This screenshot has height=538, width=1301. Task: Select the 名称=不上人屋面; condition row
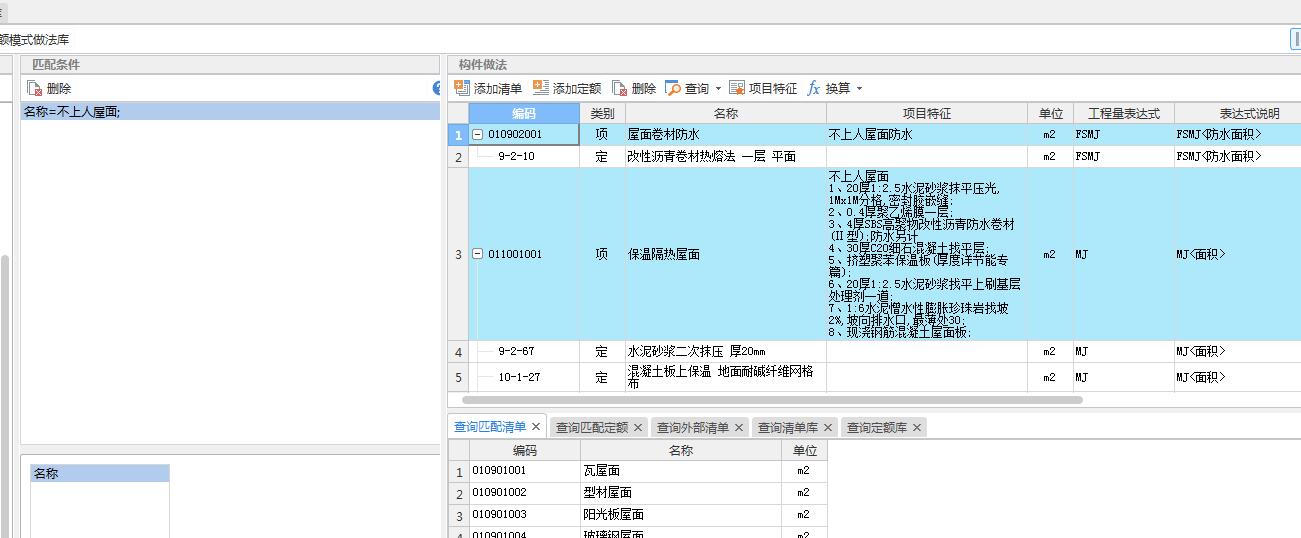click(230, 112)
